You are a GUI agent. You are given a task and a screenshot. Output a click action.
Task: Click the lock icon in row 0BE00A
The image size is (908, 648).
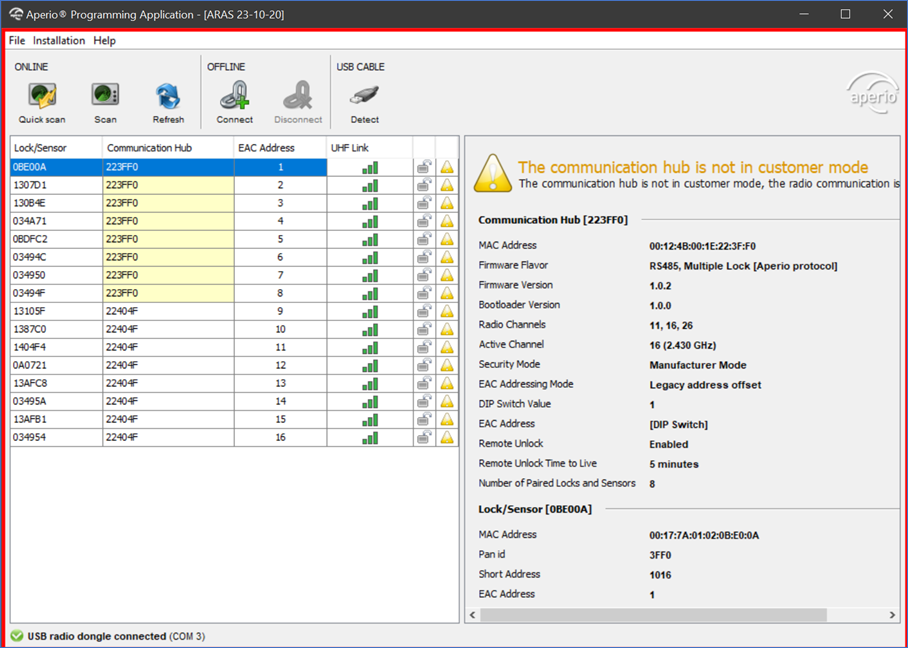click(424, 167)
